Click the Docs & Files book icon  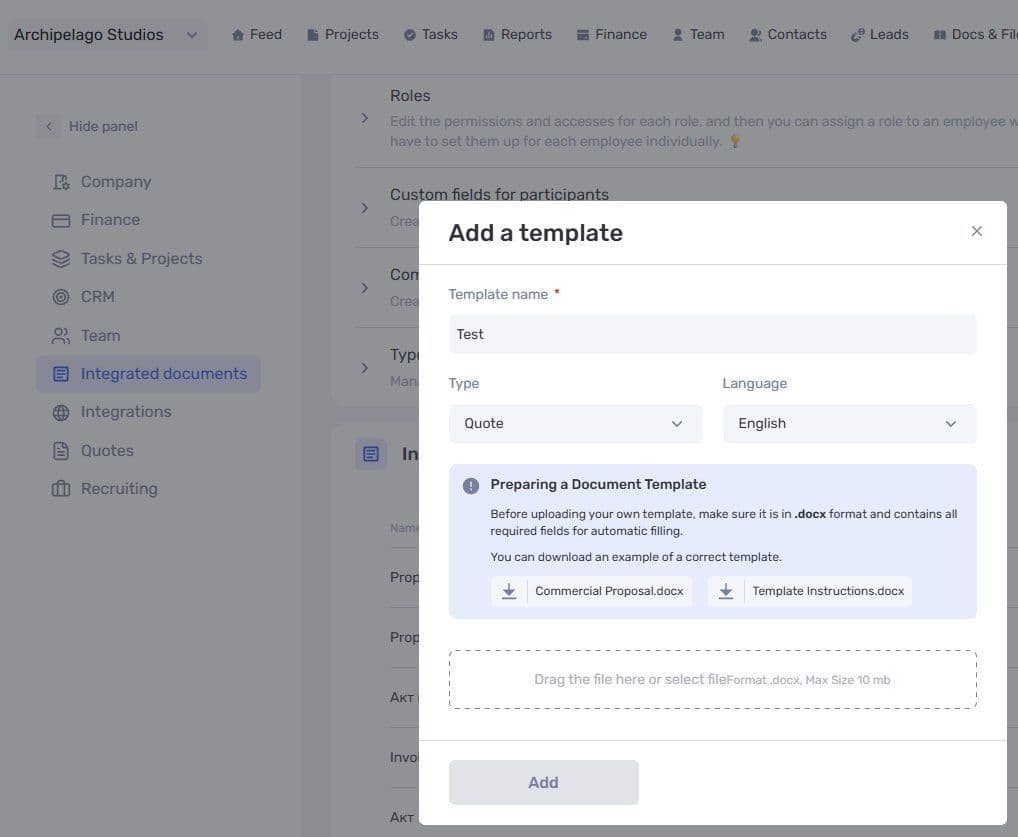(939, 35)
